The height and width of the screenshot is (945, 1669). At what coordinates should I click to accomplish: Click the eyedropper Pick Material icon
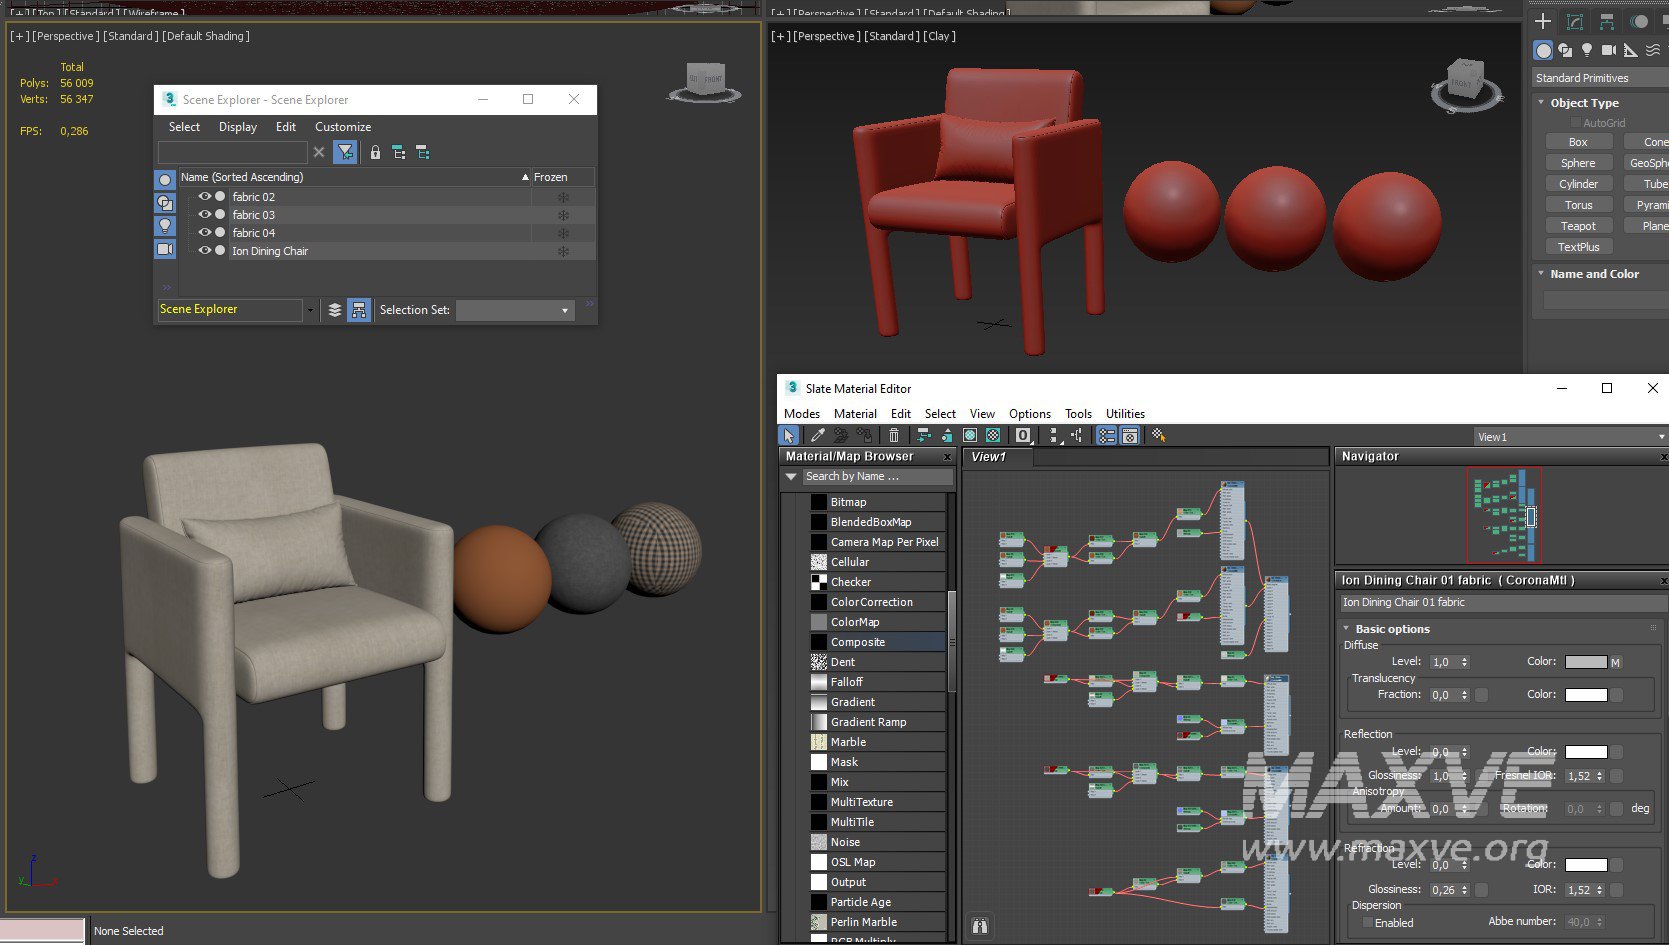click(817, 436)
